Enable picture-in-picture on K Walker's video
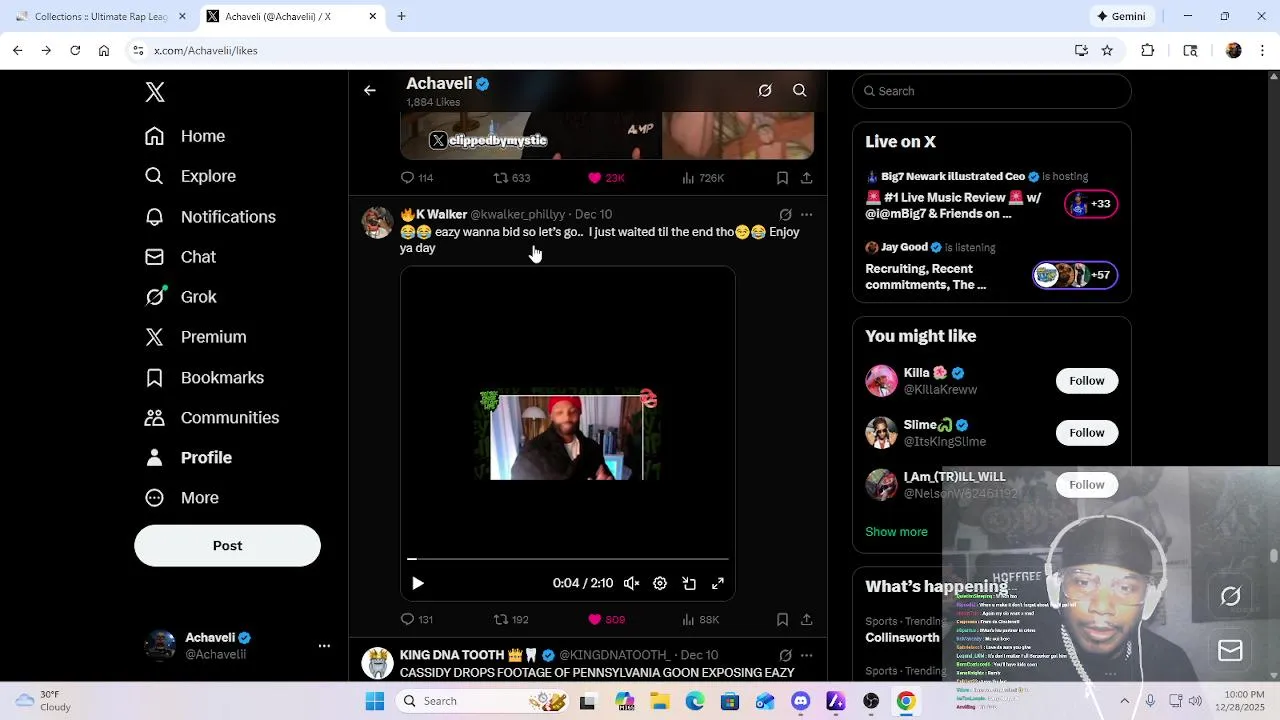Image resolution: width=1280 pixels, height=720 pixels. coord(689,584)
